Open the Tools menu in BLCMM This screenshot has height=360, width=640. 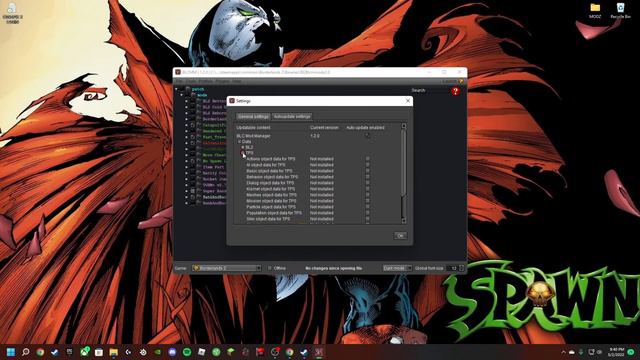[x=191, y=81]
